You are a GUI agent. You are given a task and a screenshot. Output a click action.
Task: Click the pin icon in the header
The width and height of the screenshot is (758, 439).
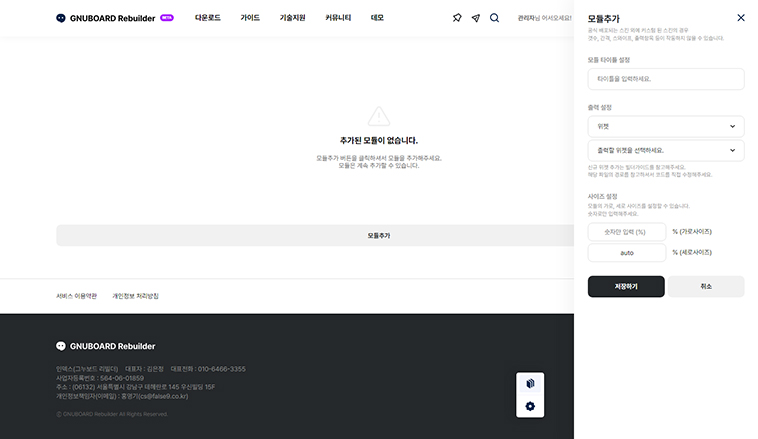point(457,18)
